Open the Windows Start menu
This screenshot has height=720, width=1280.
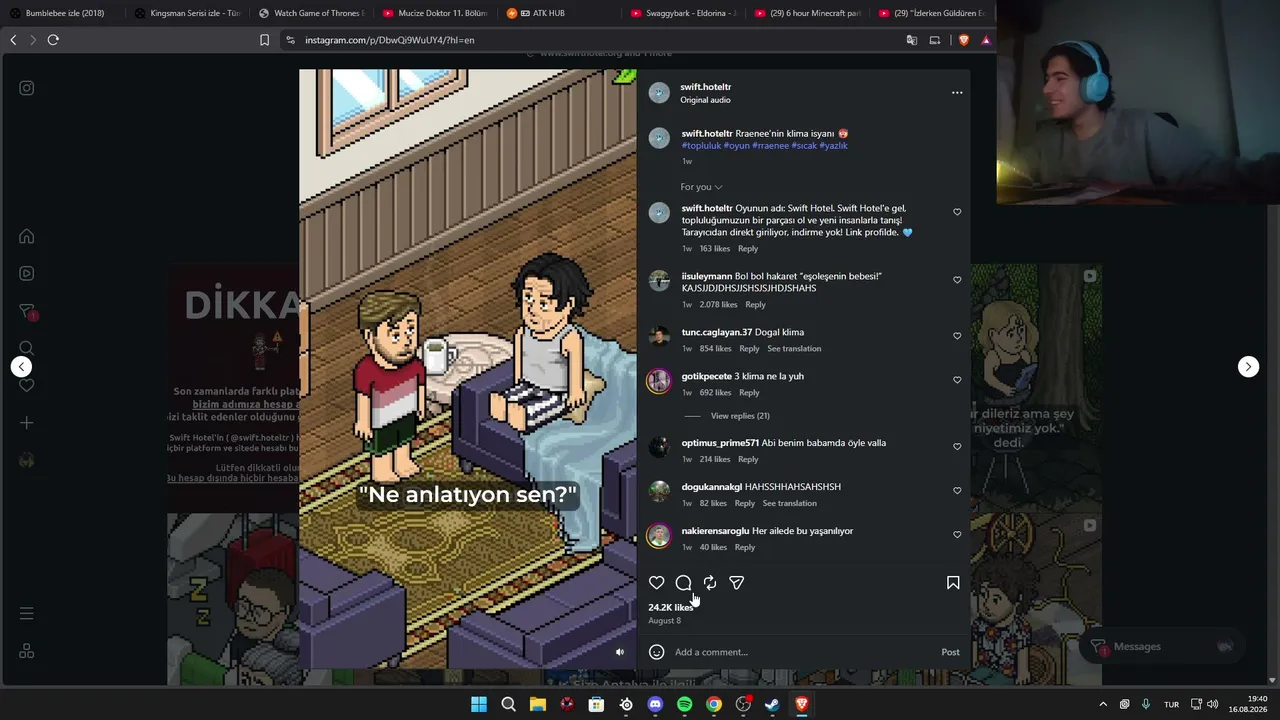pyautogui.click(x=479, y=704)
